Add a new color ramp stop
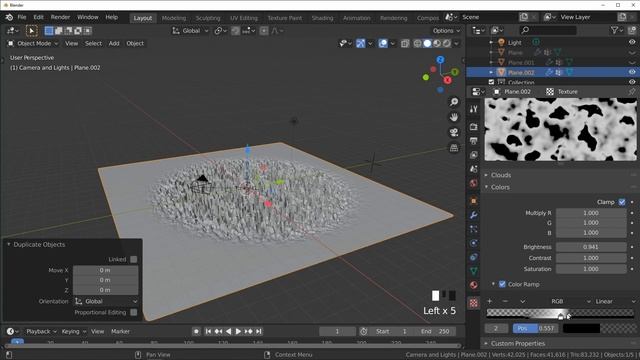 [x=490, y=301]
